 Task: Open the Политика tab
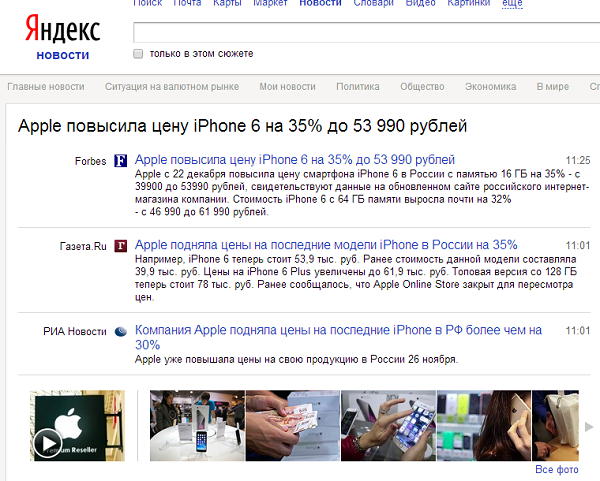(358, 87)
